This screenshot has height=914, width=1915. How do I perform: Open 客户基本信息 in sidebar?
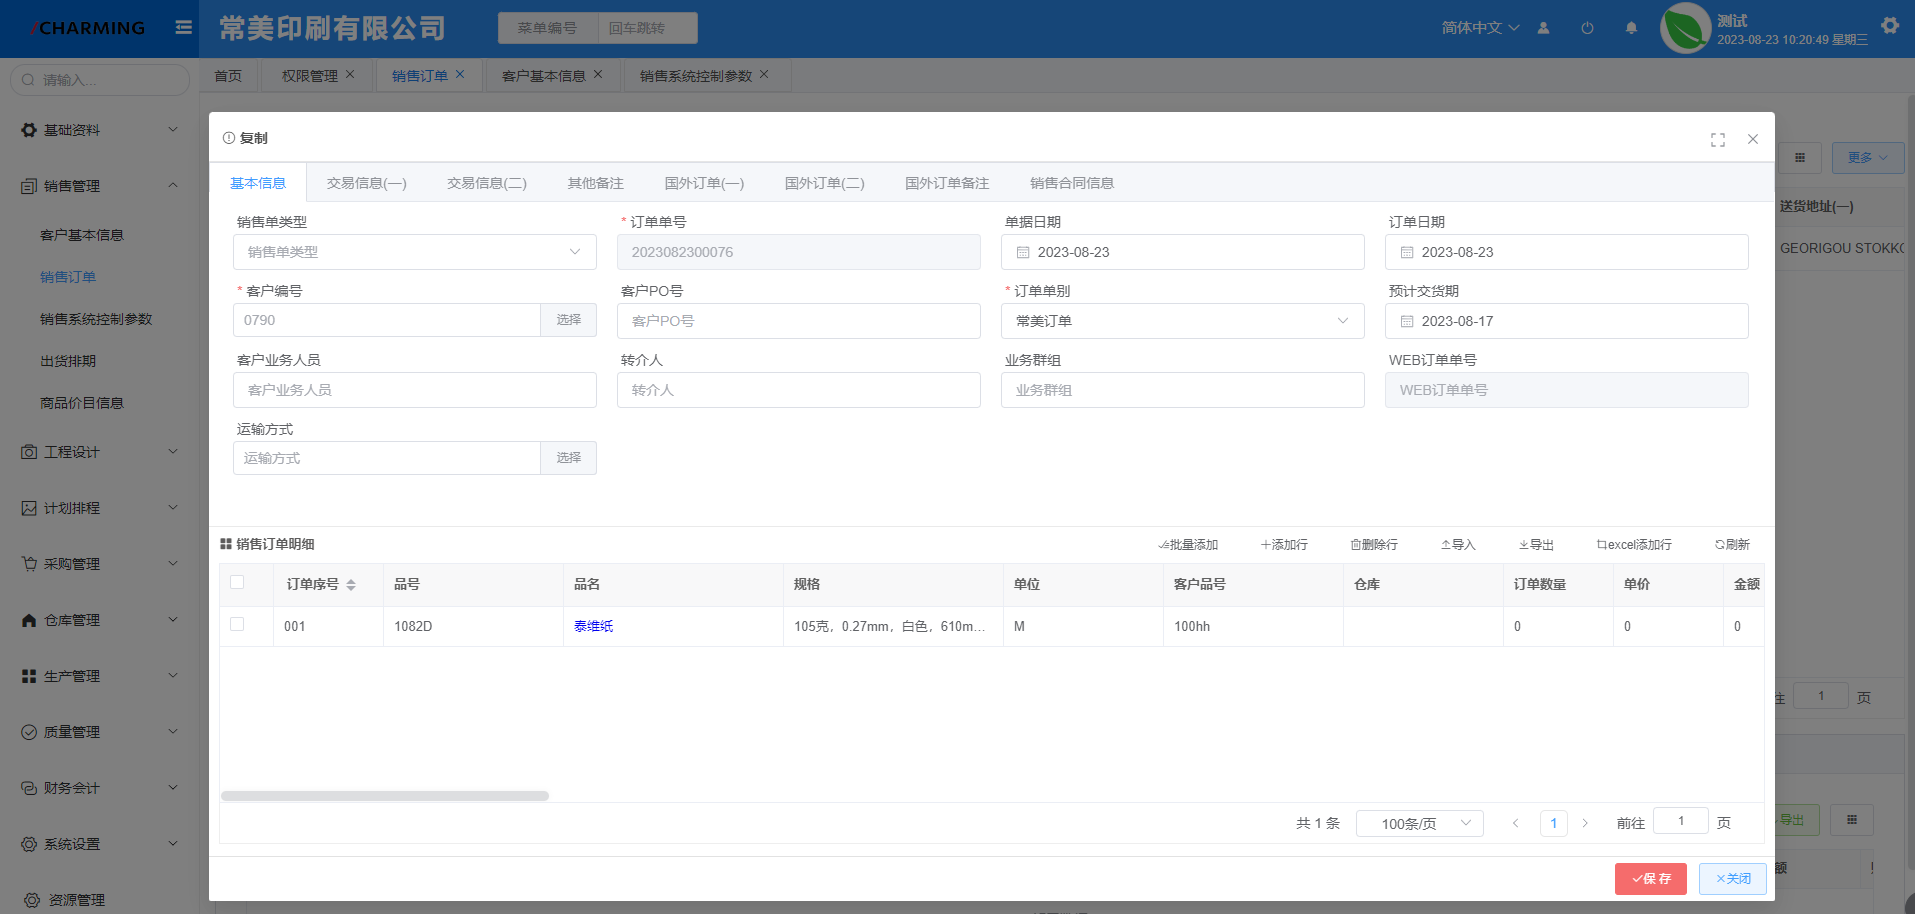click(82, 235)
